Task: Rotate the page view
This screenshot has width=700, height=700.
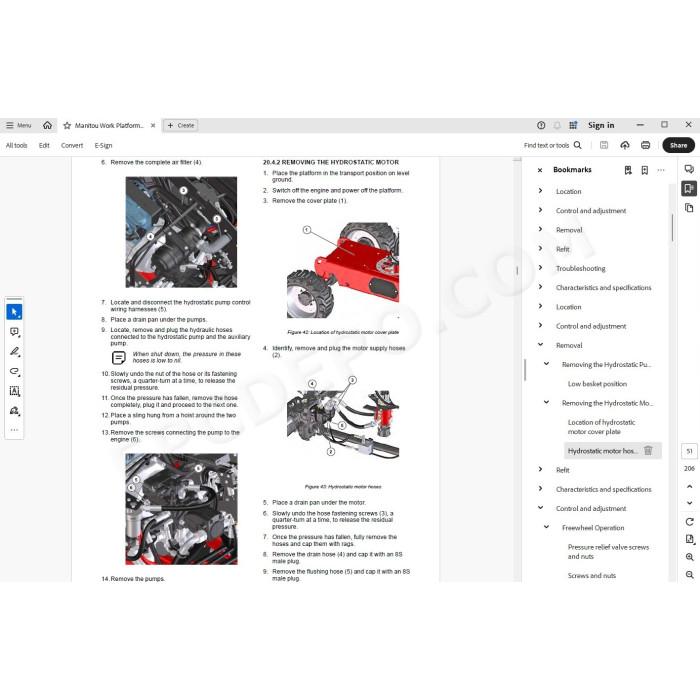Action: click(x=689, y=522)
